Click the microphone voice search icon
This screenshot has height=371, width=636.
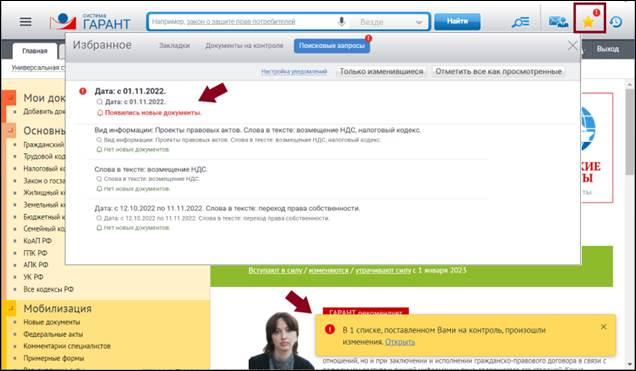(x=342, y=21)
